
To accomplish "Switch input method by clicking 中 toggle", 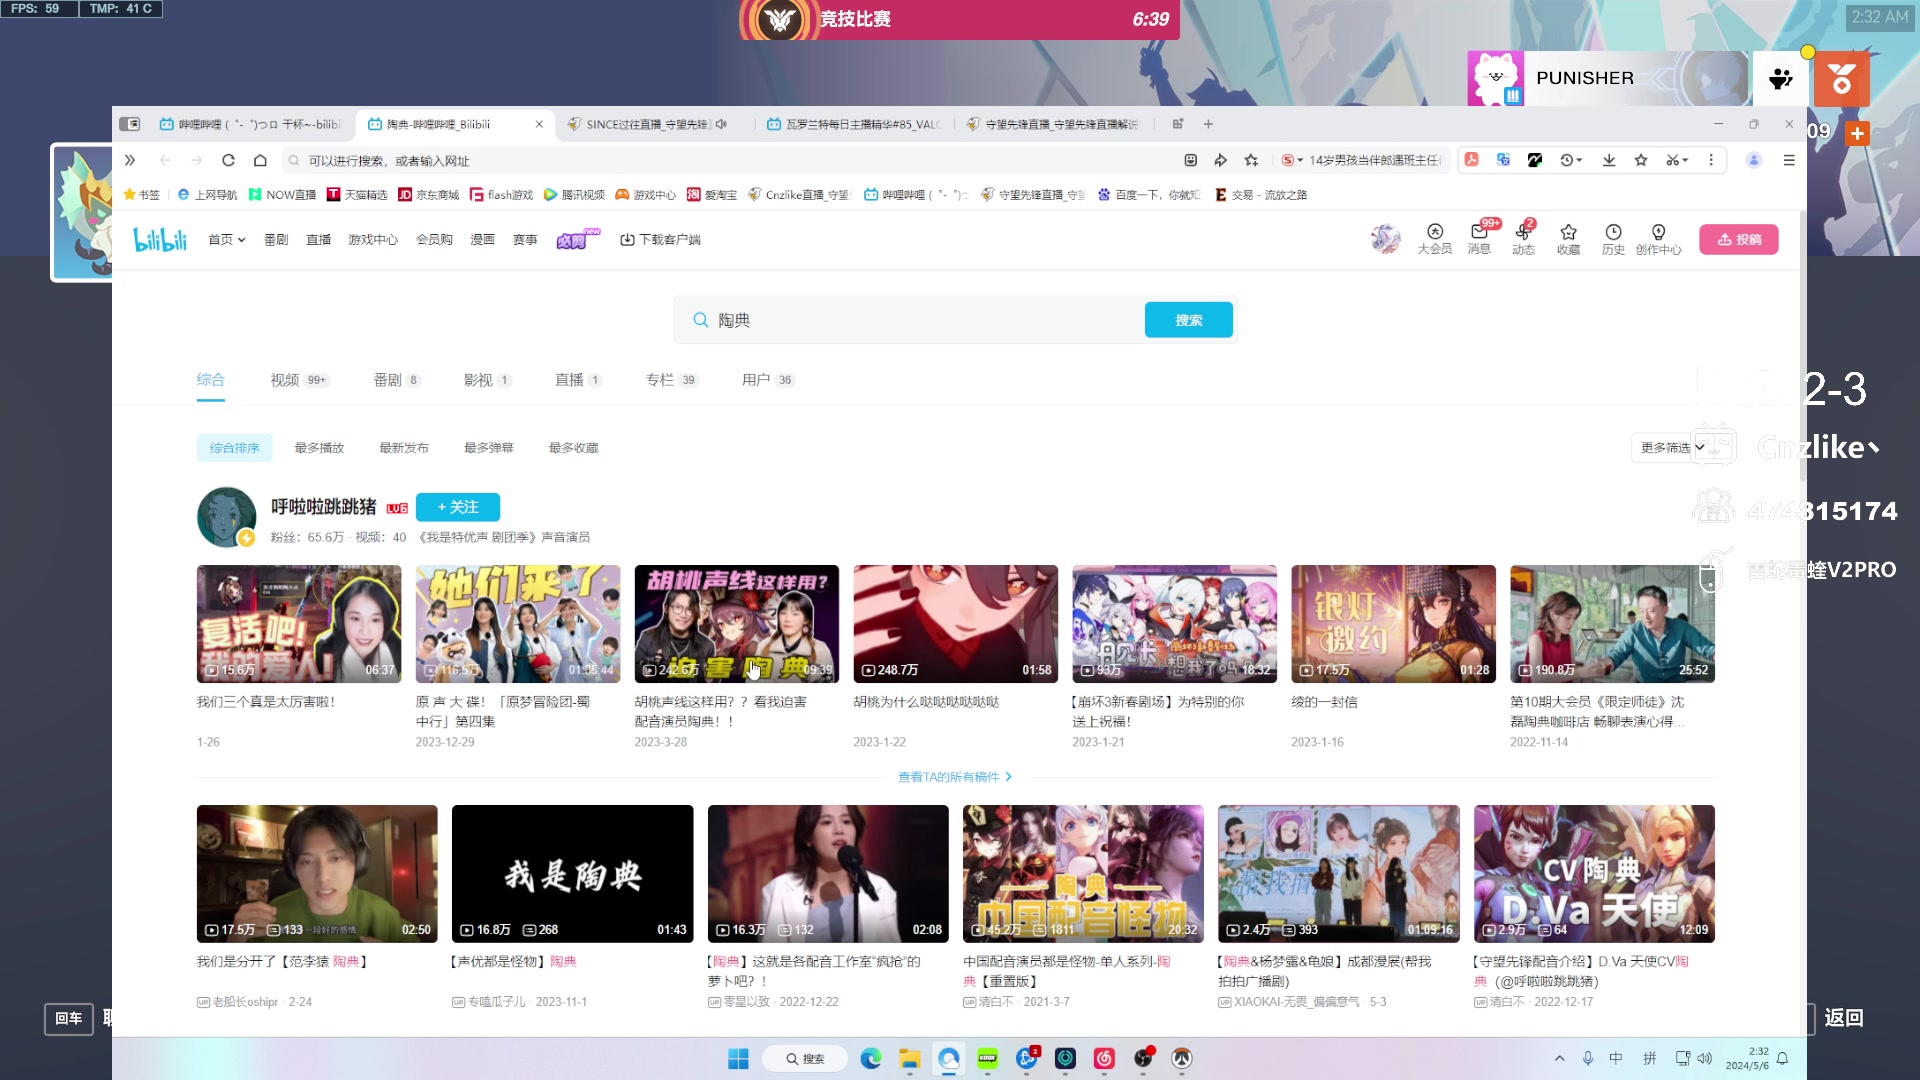I will point(1614,1058).
